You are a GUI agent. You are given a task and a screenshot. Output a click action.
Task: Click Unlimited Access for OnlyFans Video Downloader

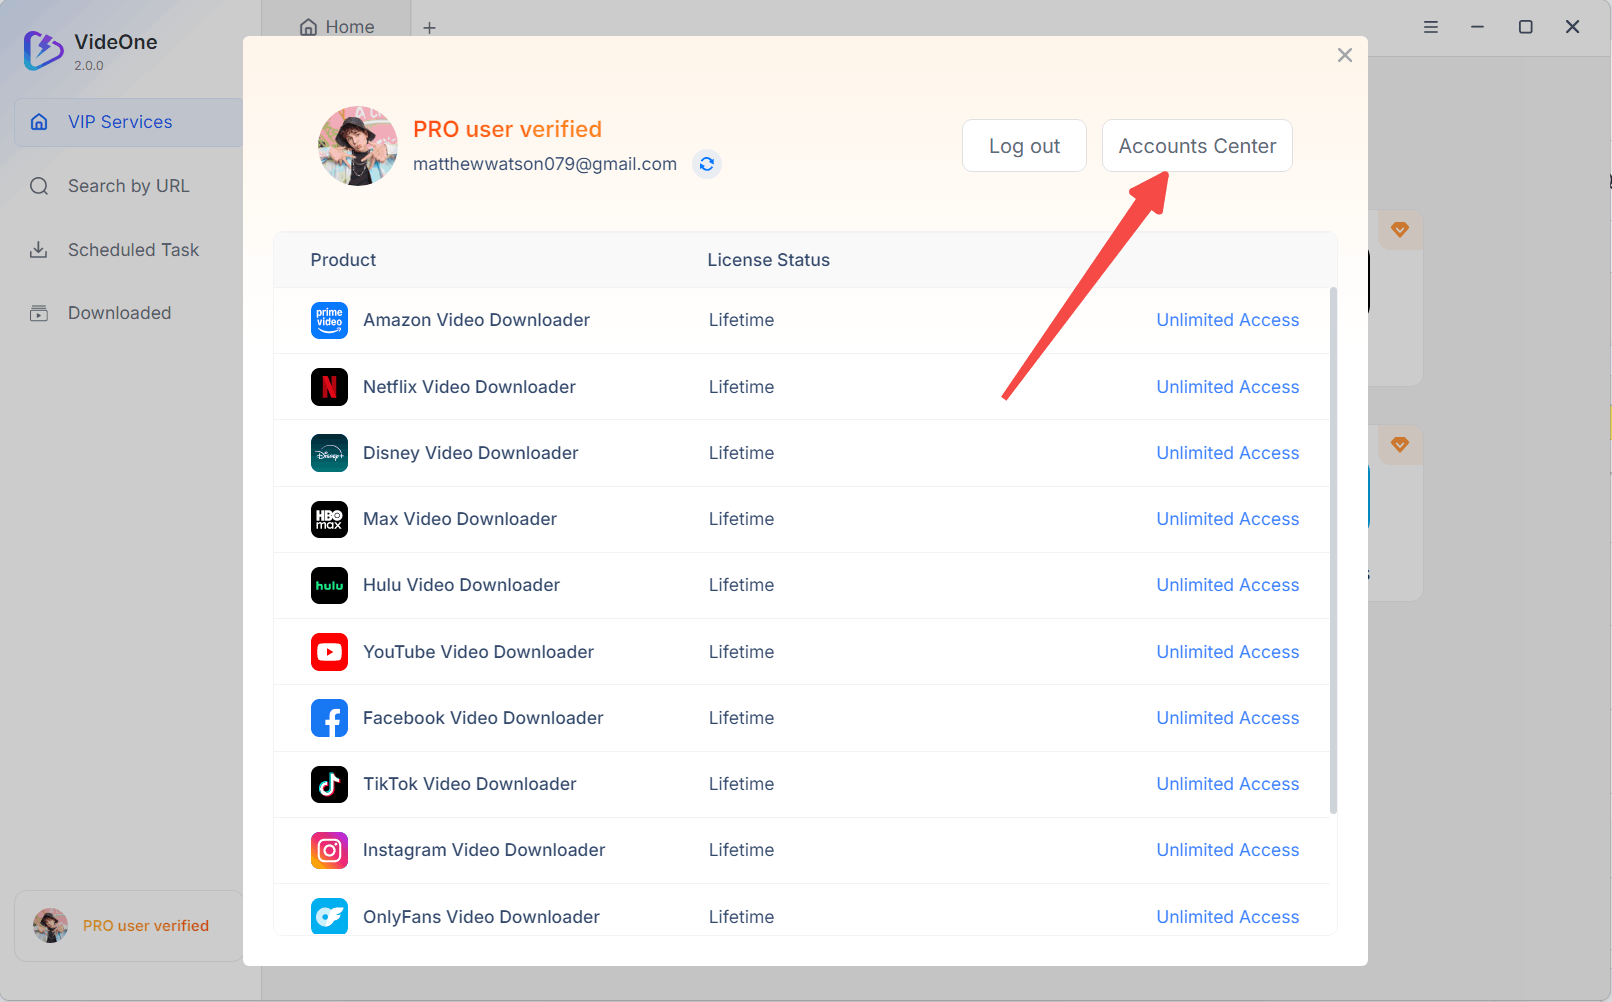[x=1227, y=917]
